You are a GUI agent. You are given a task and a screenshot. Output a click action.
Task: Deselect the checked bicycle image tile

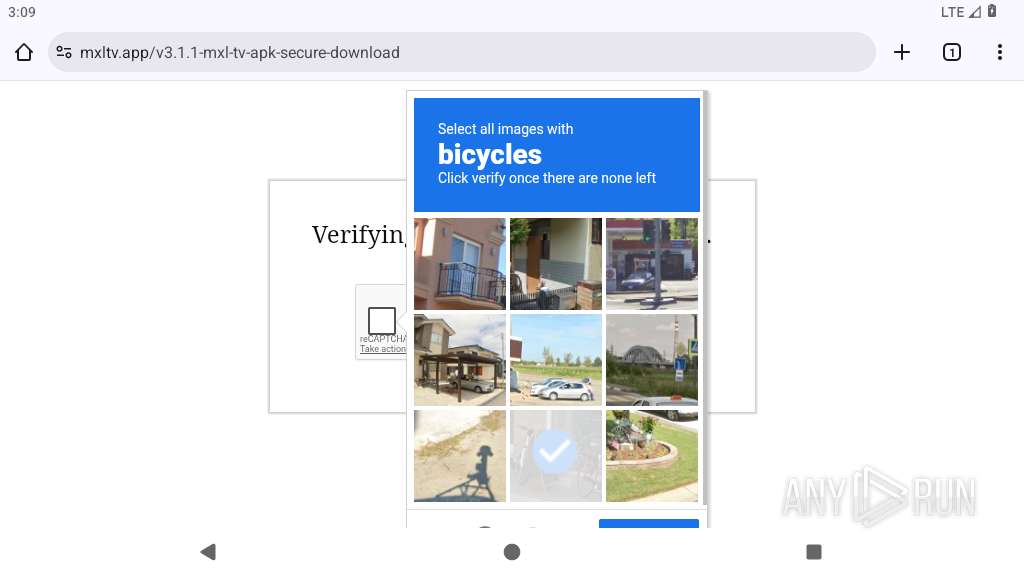[x=556, y=456]
